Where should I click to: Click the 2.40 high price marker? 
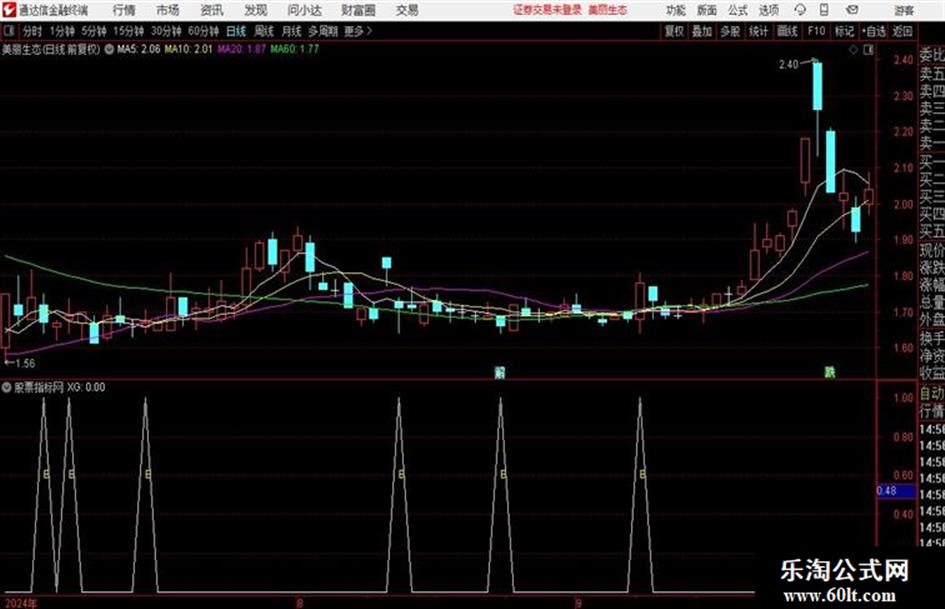(x=788, y=64)
